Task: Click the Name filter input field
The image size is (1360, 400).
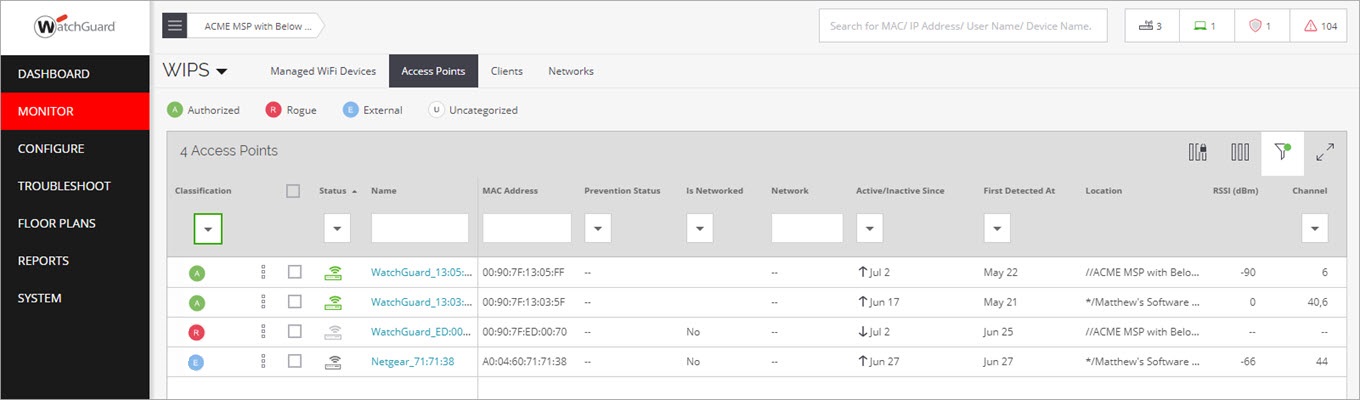Action: coord(420,229)
